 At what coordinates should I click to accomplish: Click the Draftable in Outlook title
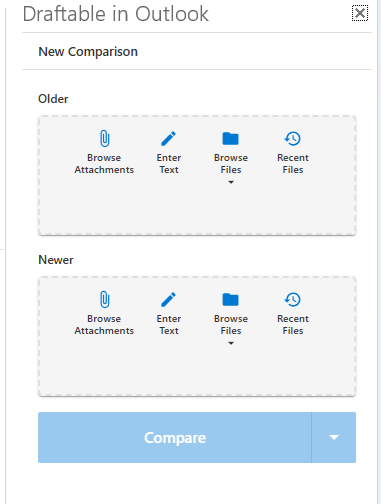coord(116,14)
